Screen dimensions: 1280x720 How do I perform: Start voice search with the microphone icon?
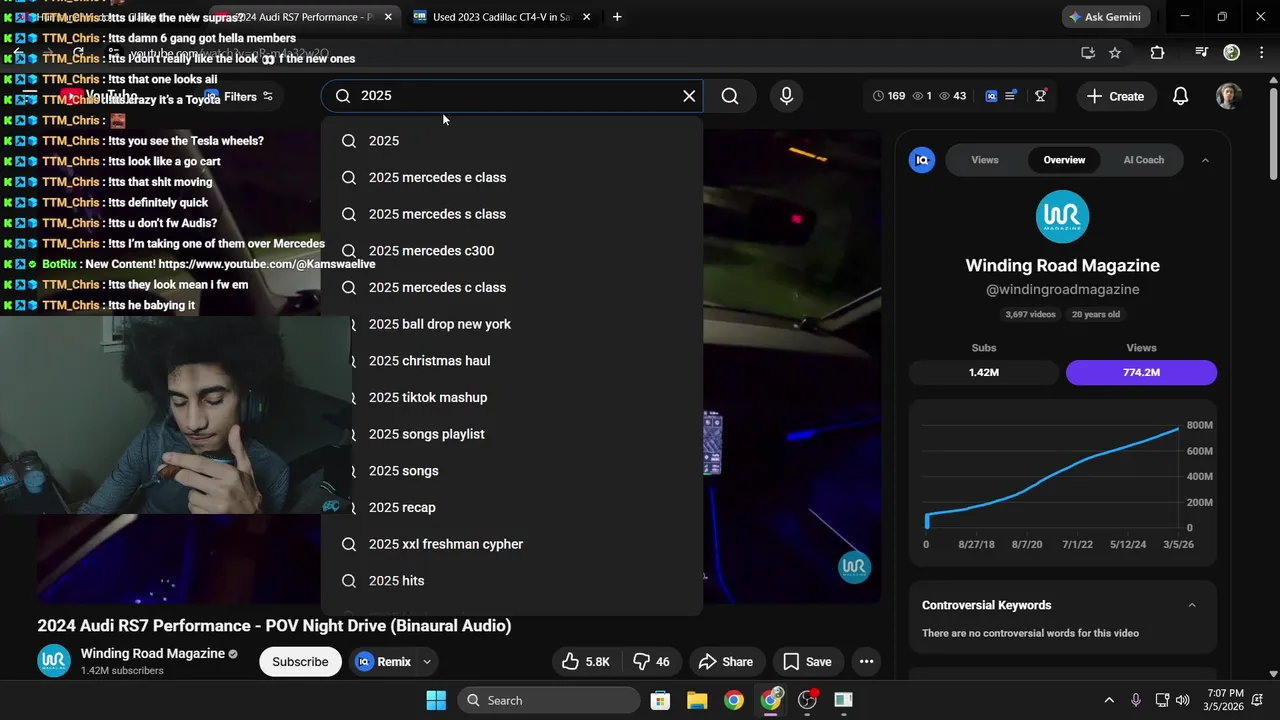pos(786,96)
